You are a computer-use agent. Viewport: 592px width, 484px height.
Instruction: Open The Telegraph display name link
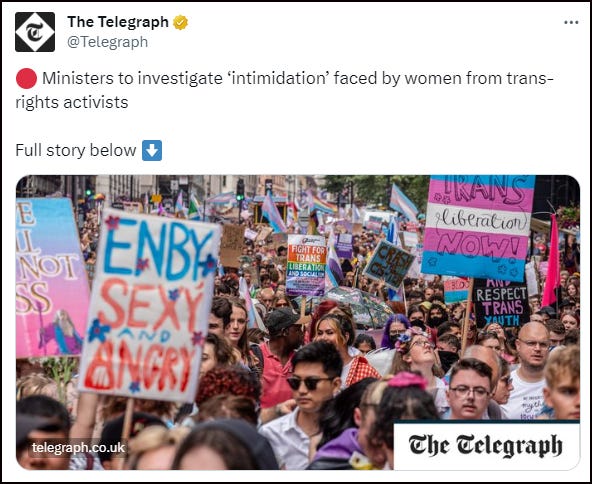(118, 22)
